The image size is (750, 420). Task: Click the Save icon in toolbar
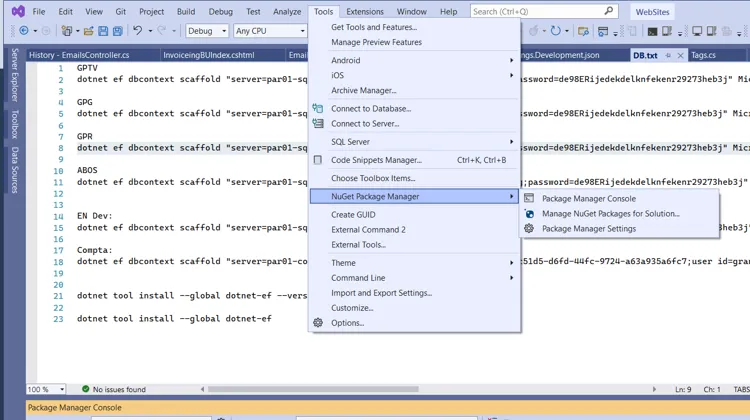pos(103,31)
